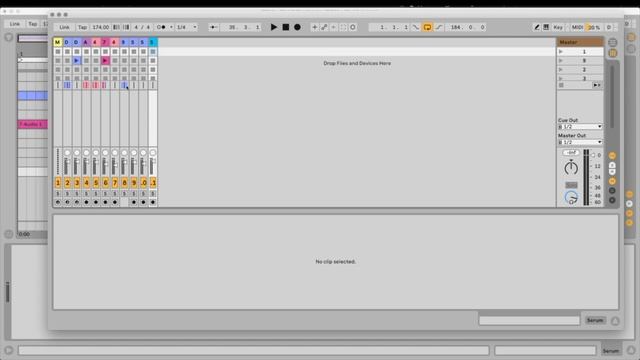Enable Draw Mode pencil icon
The image size is (640, 360).
pyautogui.click(x=537, y=27)
